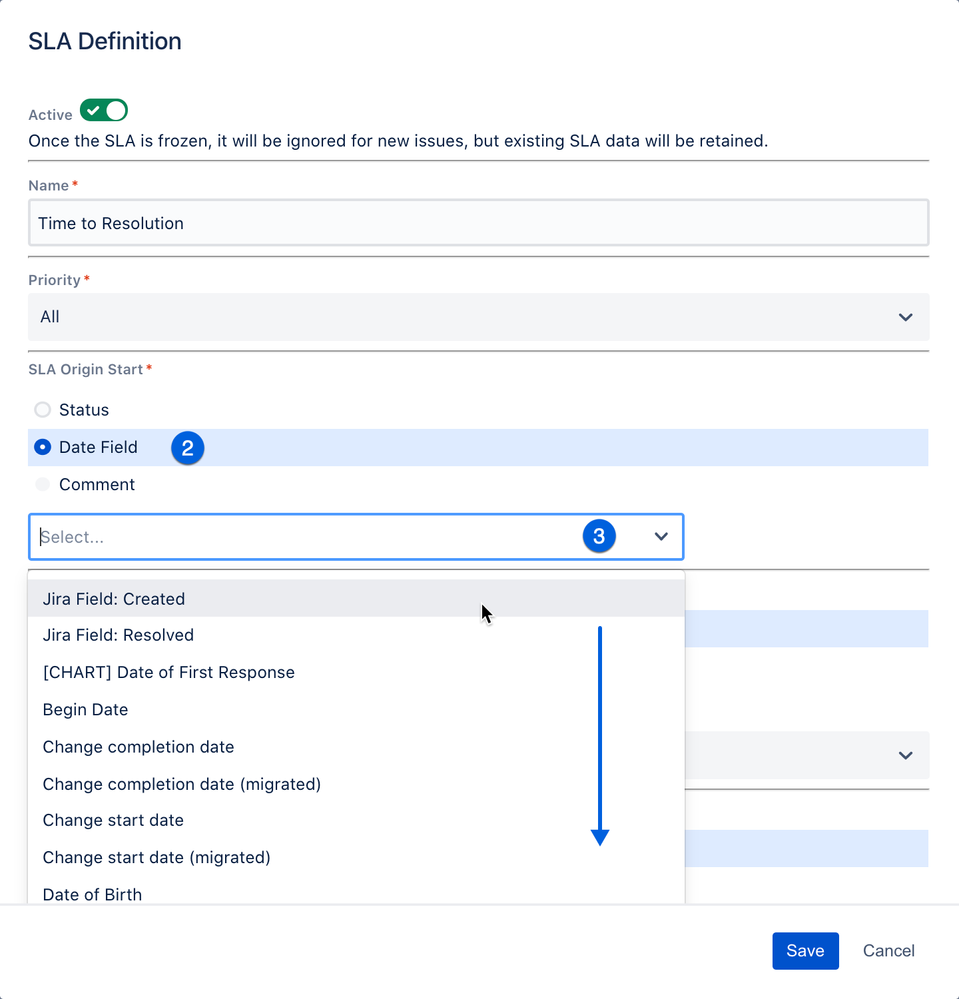Click the Cancel button
The height and width of the screenshot is (999, 959).
[x=889, y=951]
